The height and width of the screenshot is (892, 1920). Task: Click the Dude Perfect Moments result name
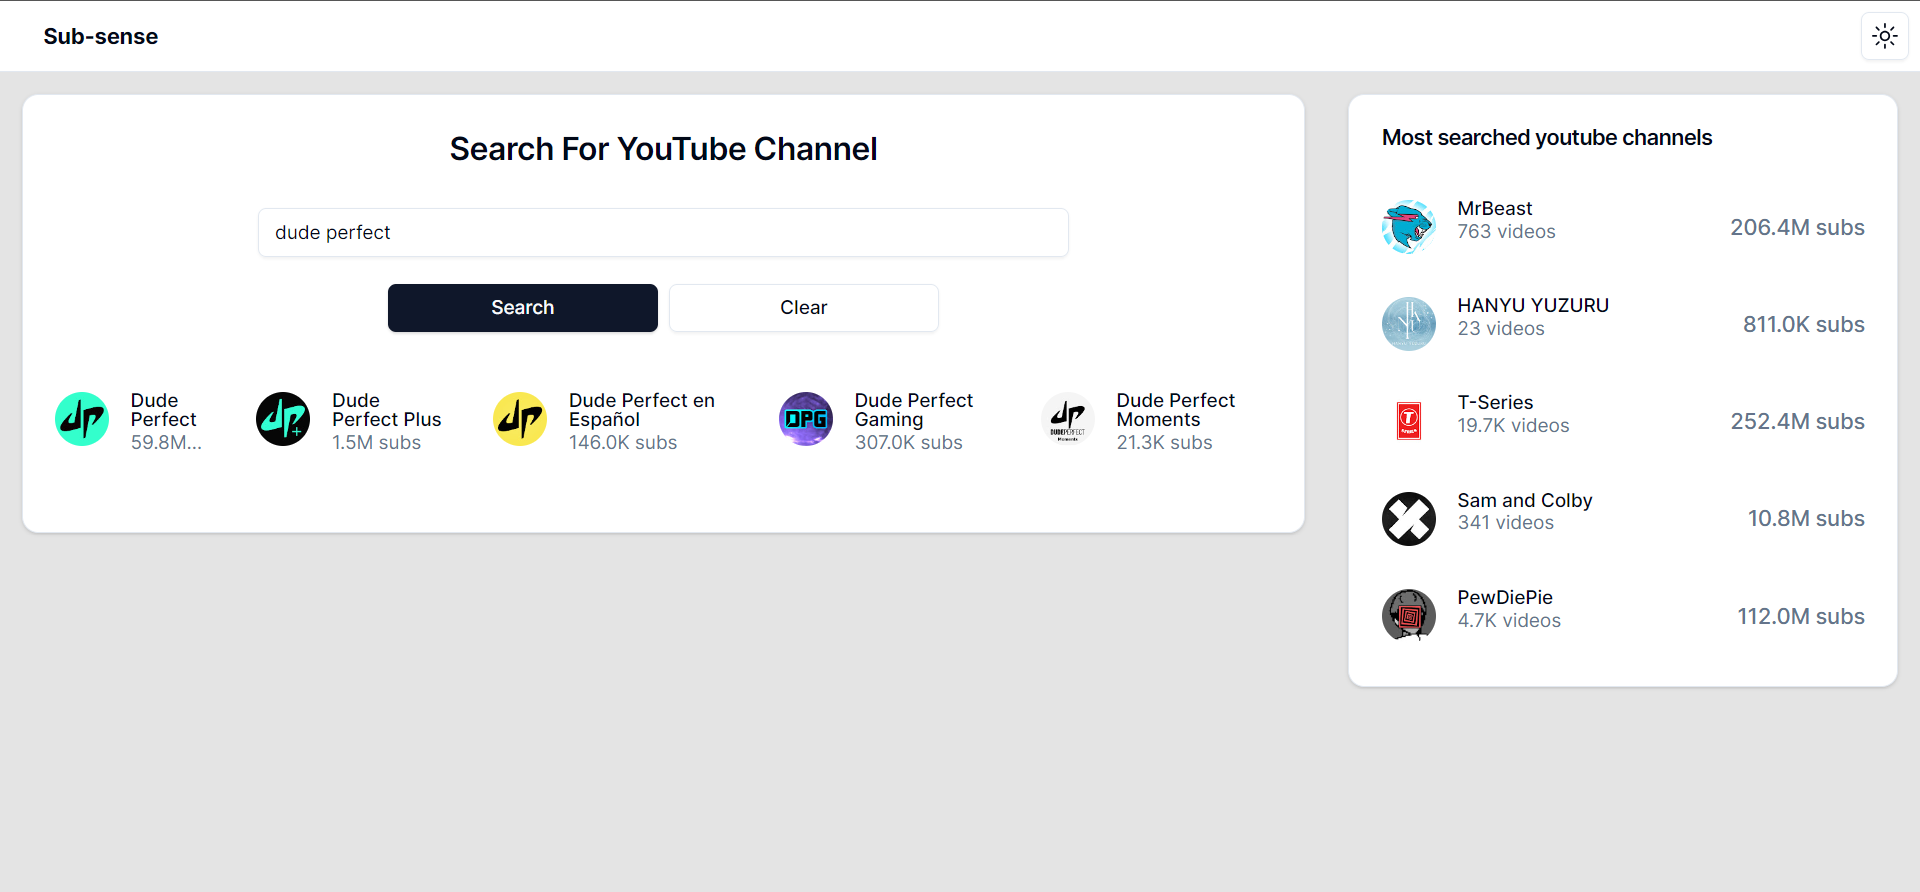1176,410
